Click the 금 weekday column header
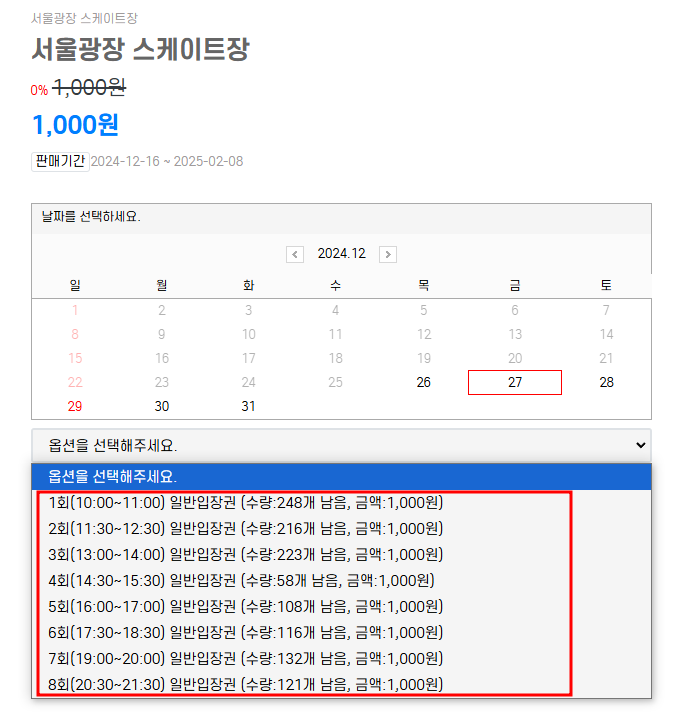 (515, 285)
